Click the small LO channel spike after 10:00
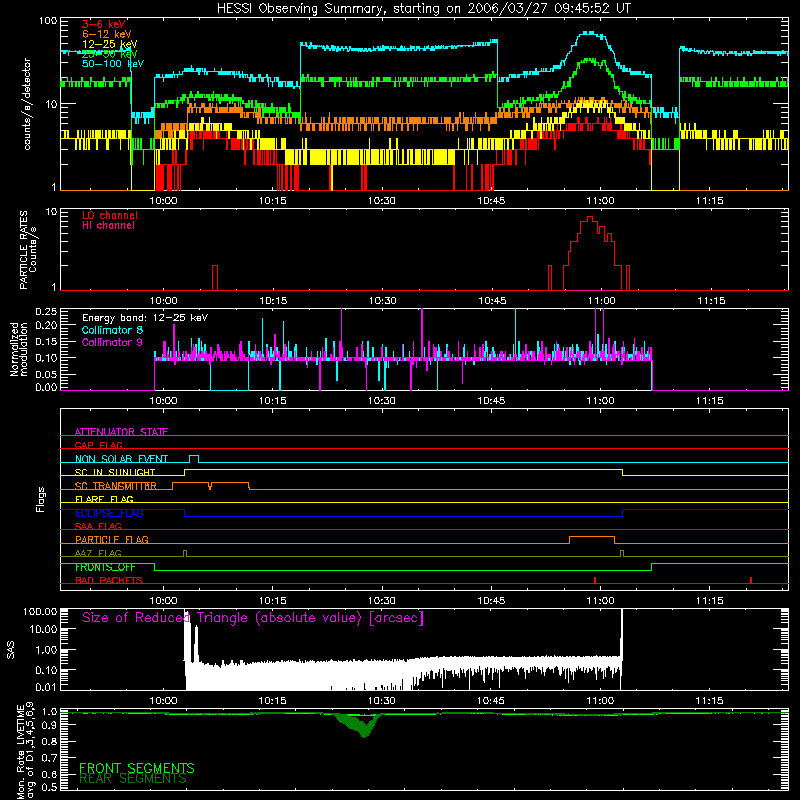 (x=215, y=277)
